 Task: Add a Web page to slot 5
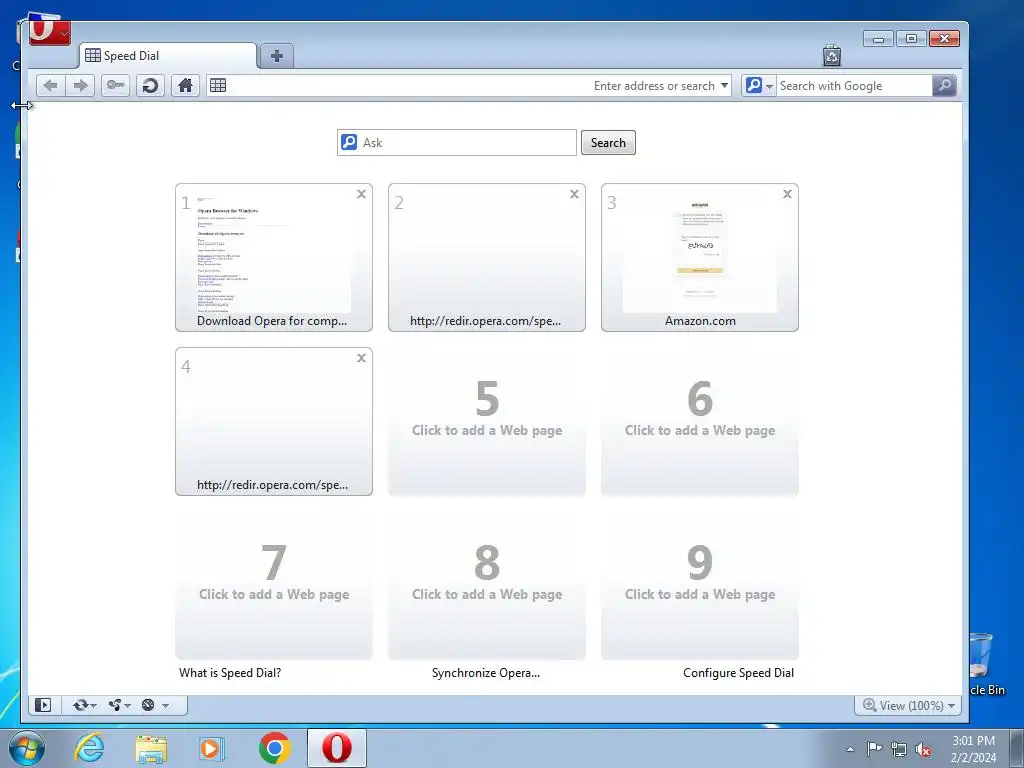point(487,421)
